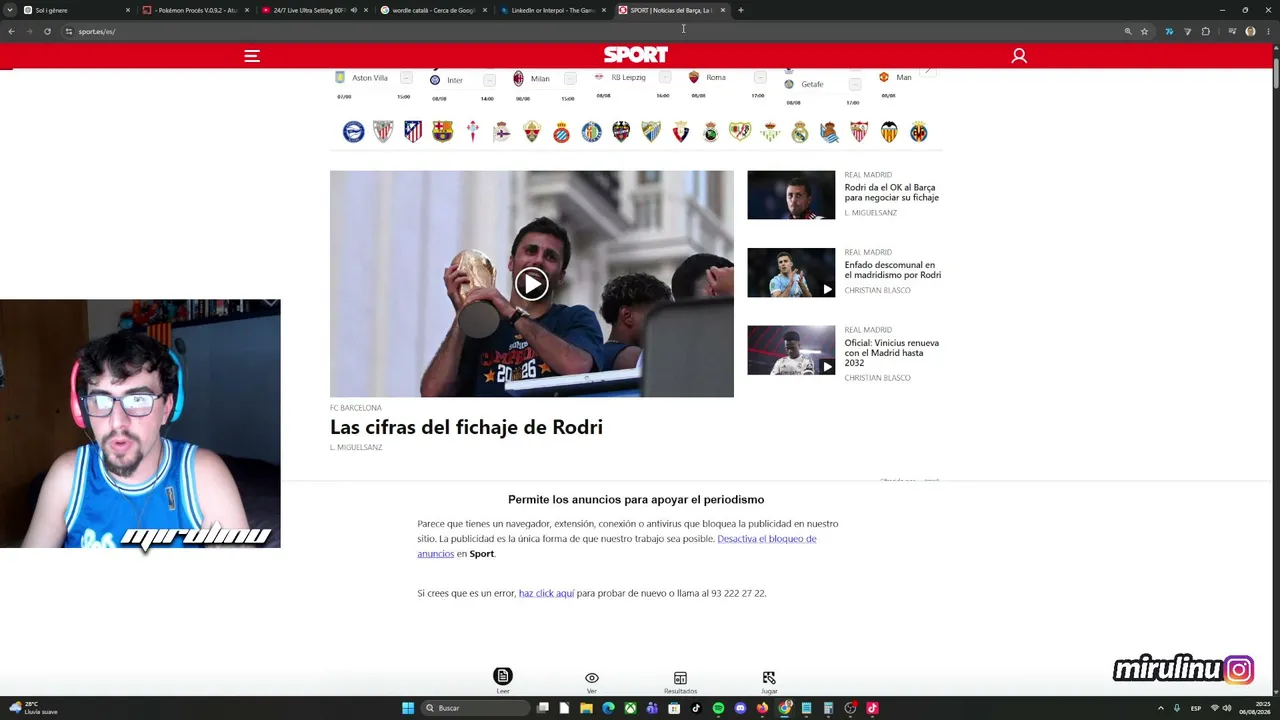Open the user account icon
The image size is (1280, 720).
coord(1019,56)
